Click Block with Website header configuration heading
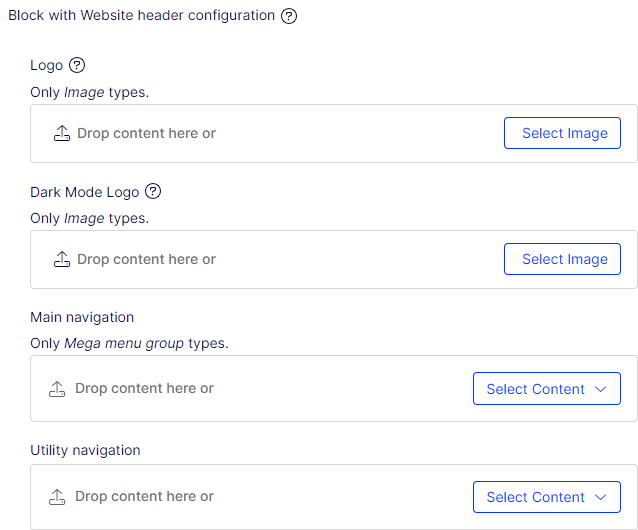638x530 pixels. pyautogui.click(x=142, y=15)
